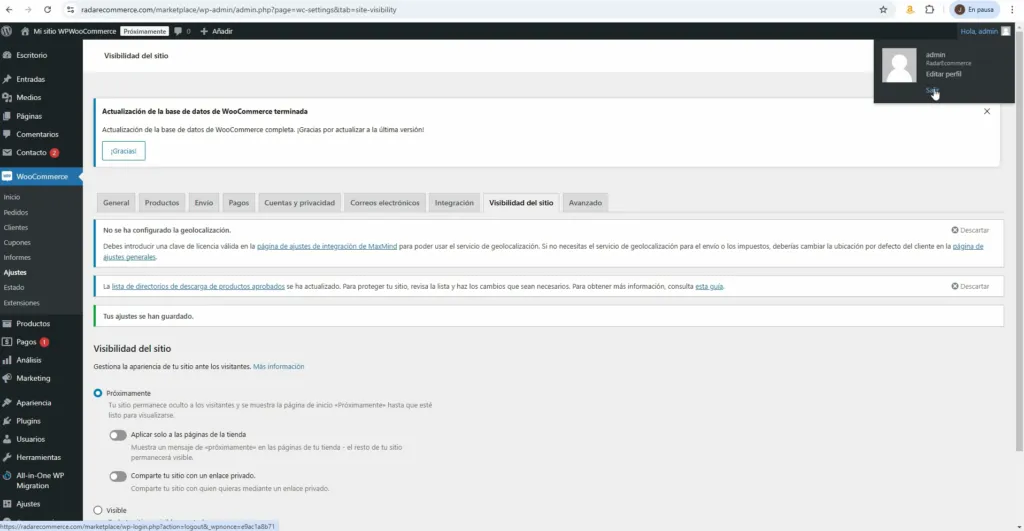1024x531 pixels.
Task: Close the WooCommerce database update notice
Action: (x=987, y=112)
